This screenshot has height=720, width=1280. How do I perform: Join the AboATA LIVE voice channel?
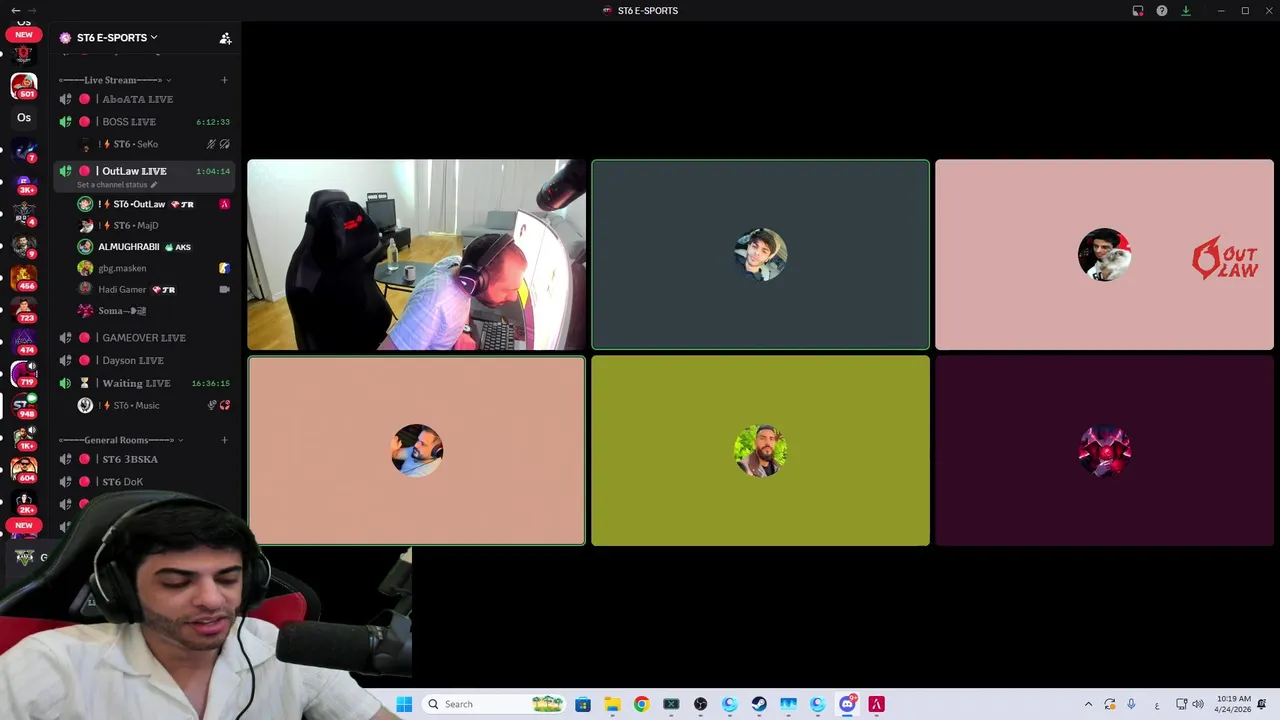(x=144, y=99)
